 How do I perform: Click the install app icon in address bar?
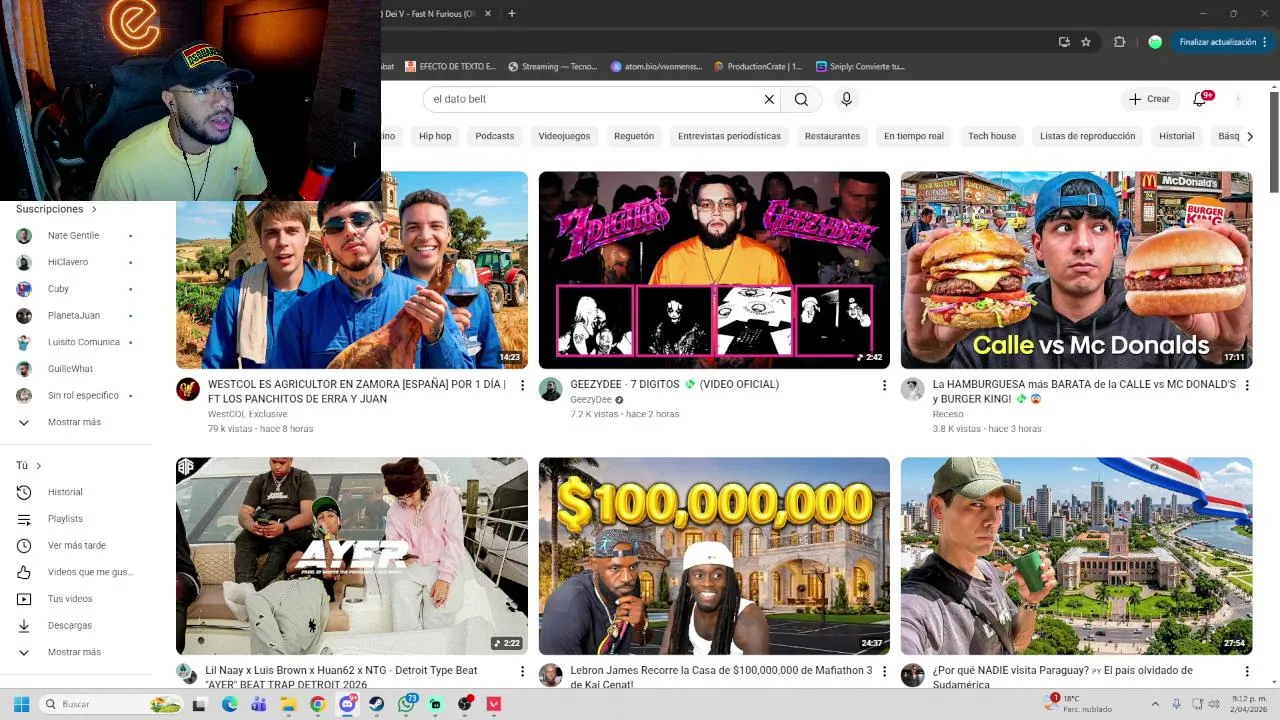click(x=1064, y=42)
